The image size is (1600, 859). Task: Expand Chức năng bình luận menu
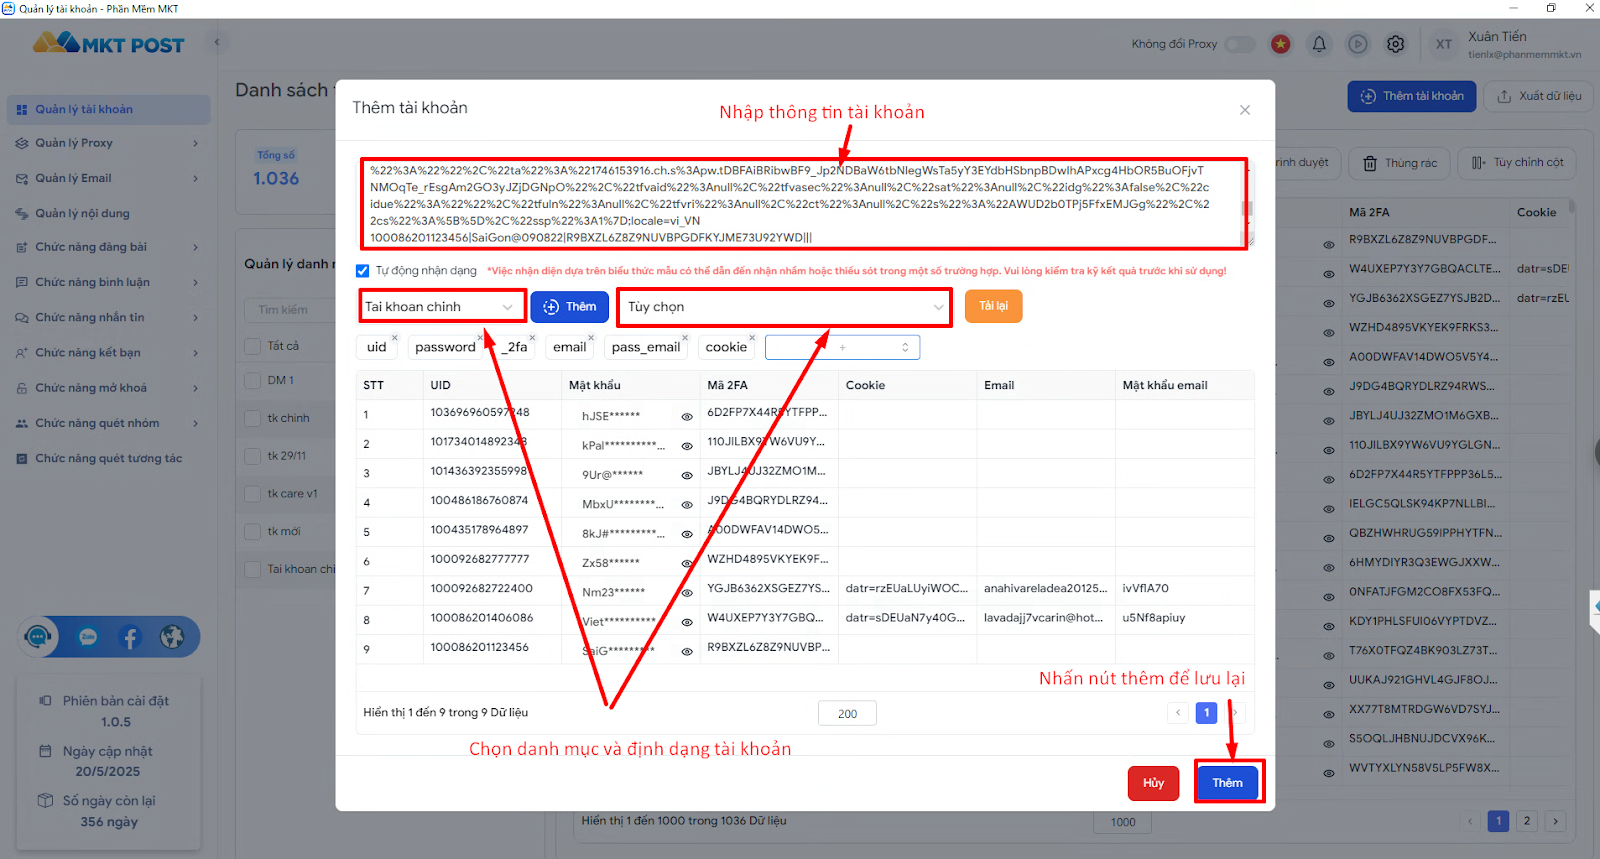108,282
